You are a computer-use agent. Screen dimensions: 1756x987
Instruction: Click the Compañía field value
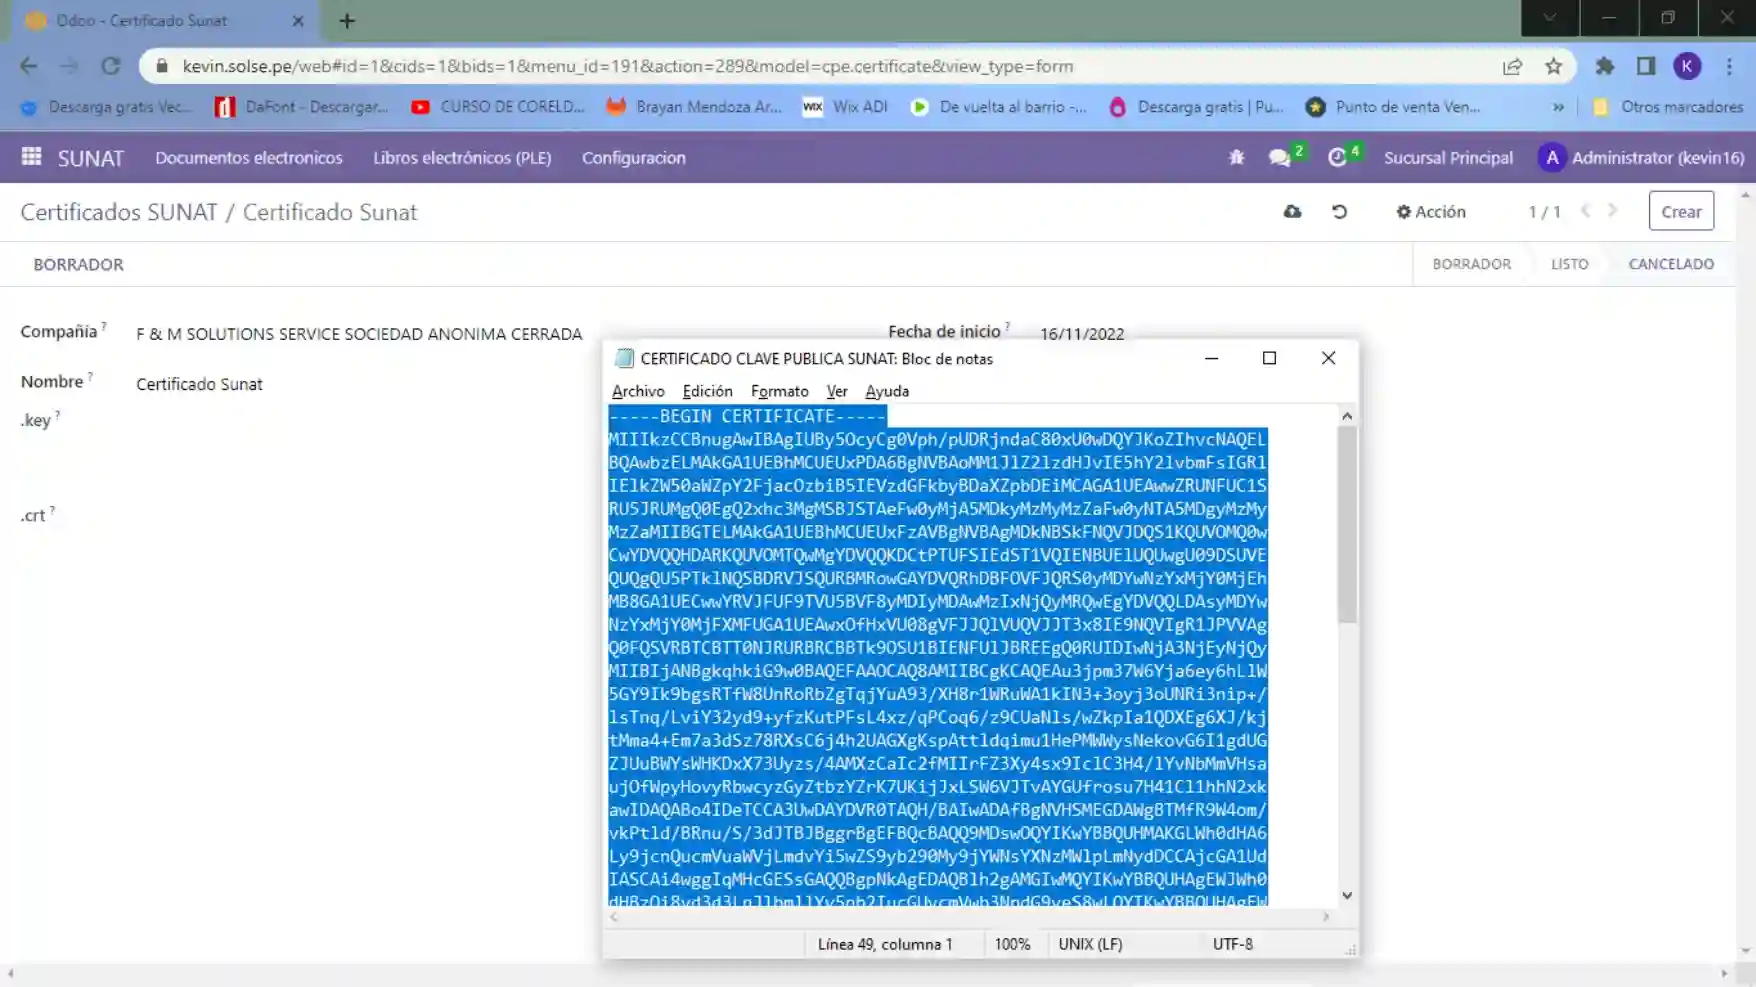click(359, 334)
